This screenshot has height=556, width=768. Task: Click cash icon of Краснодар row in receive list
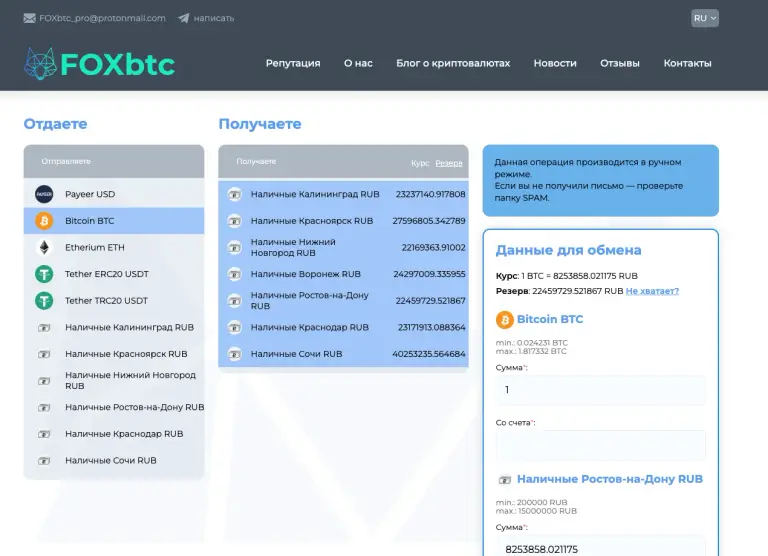pos(235,327)
